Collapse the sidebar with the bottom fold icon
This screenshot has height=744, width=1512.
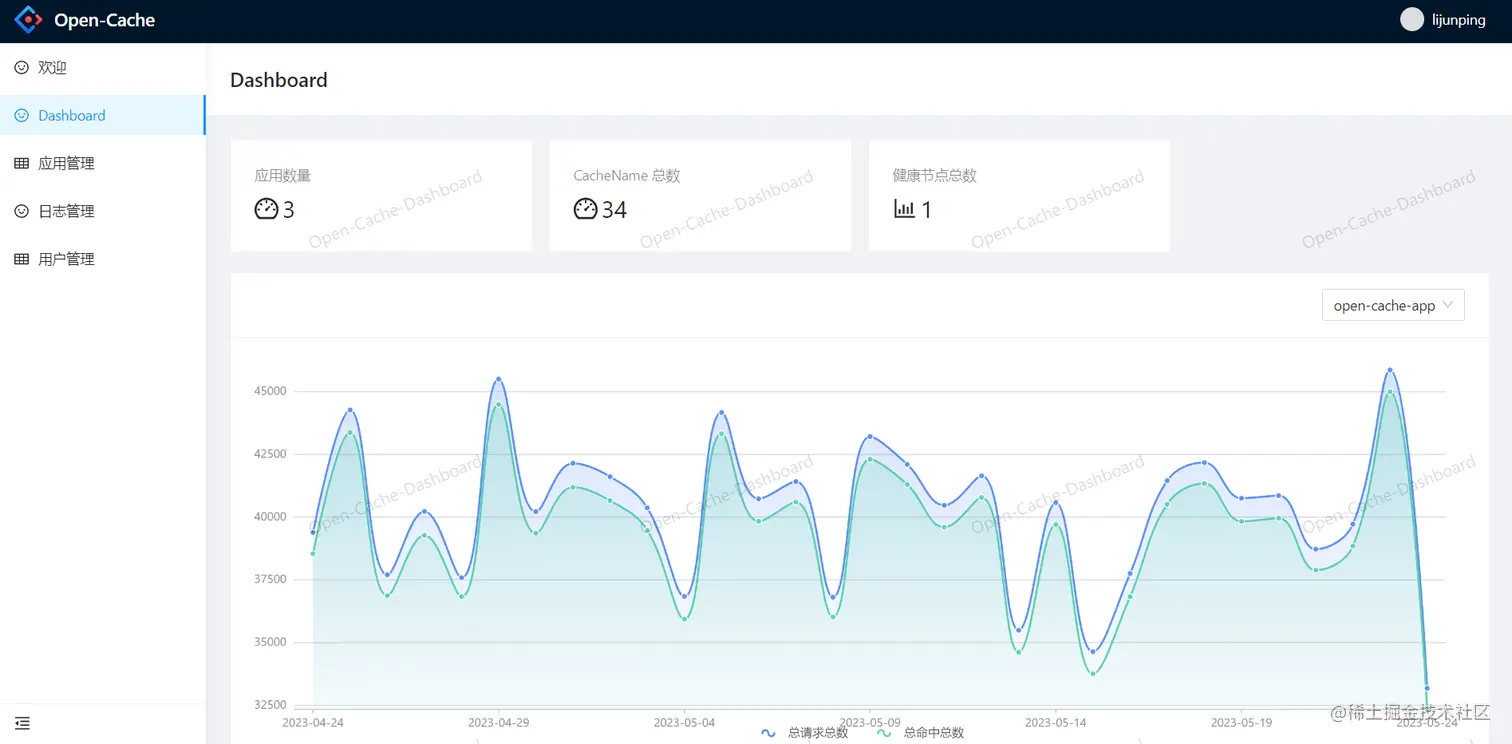click(x=22, y=723)
